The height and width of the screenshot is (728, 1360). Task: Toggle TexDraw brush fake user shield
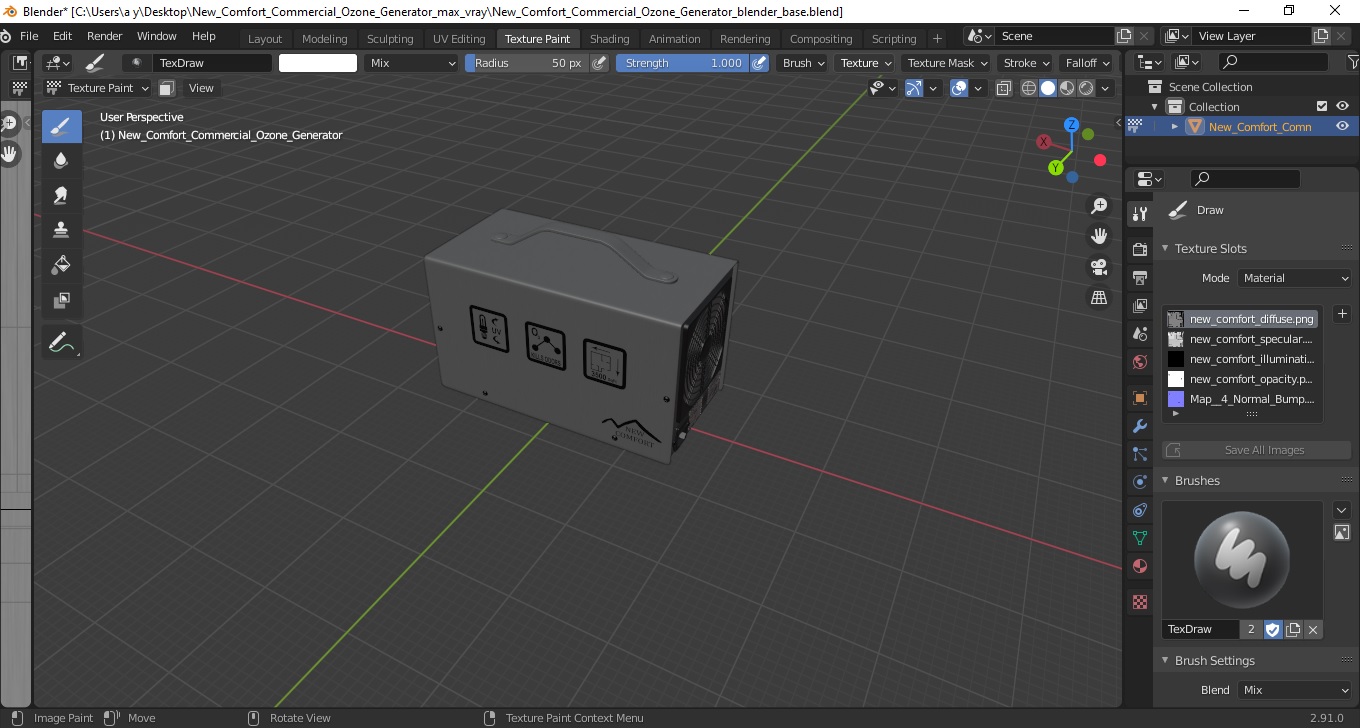click(x=1272, y=629)
